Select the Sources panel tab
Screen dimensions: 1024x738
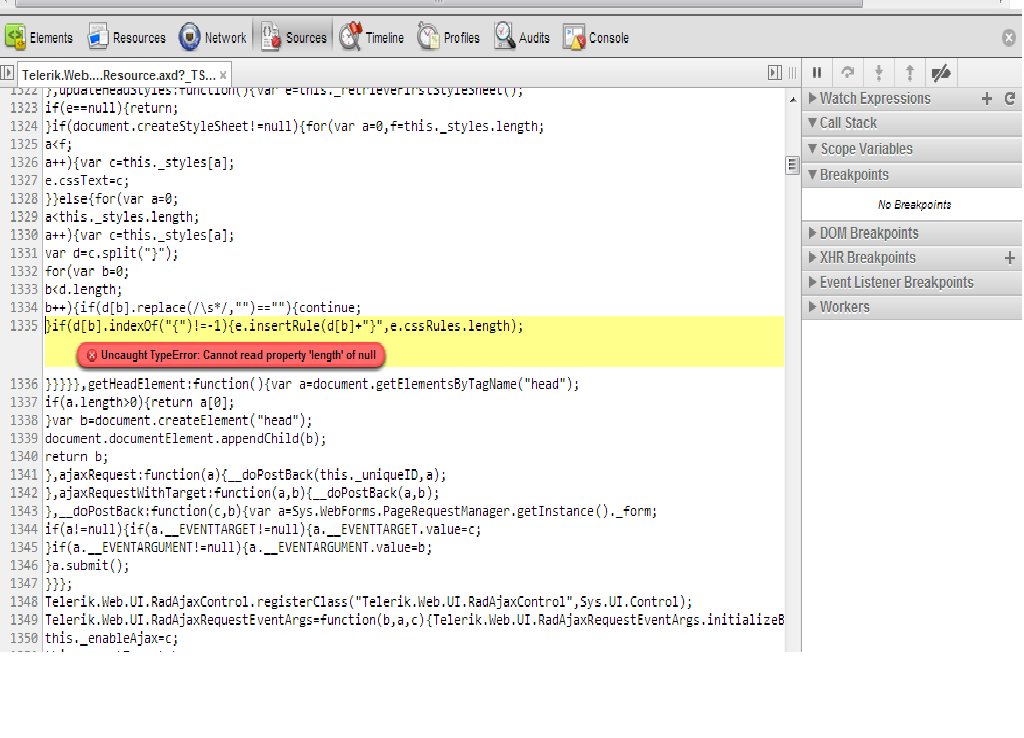293,38
